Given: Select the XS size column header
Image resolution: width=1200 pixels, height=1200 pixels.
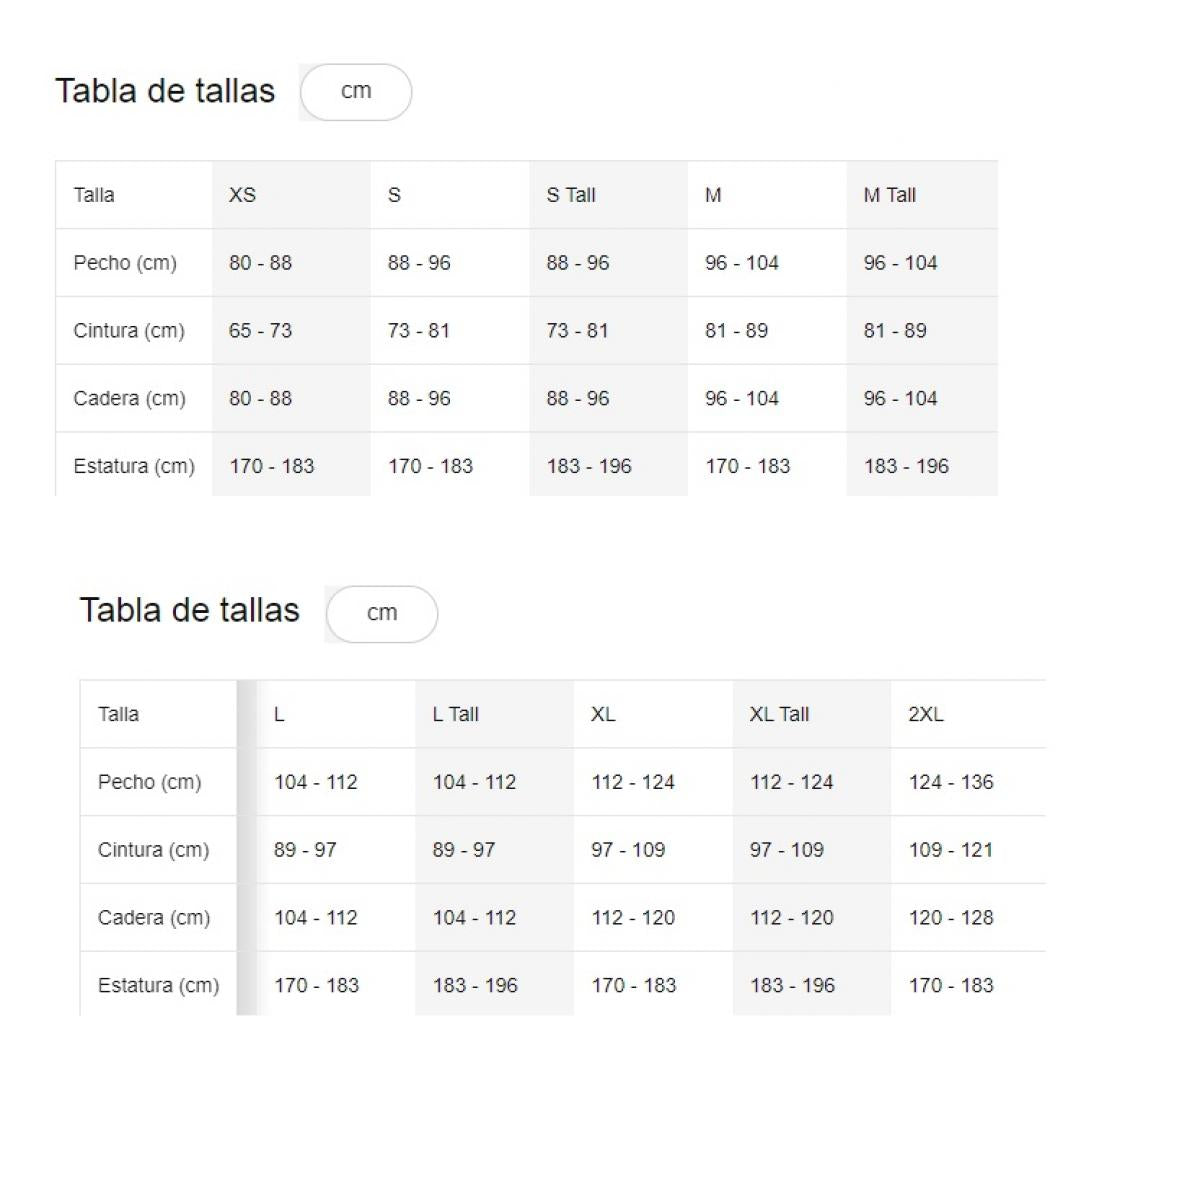Looking at the screenshot, I should (x=243, y=195).
